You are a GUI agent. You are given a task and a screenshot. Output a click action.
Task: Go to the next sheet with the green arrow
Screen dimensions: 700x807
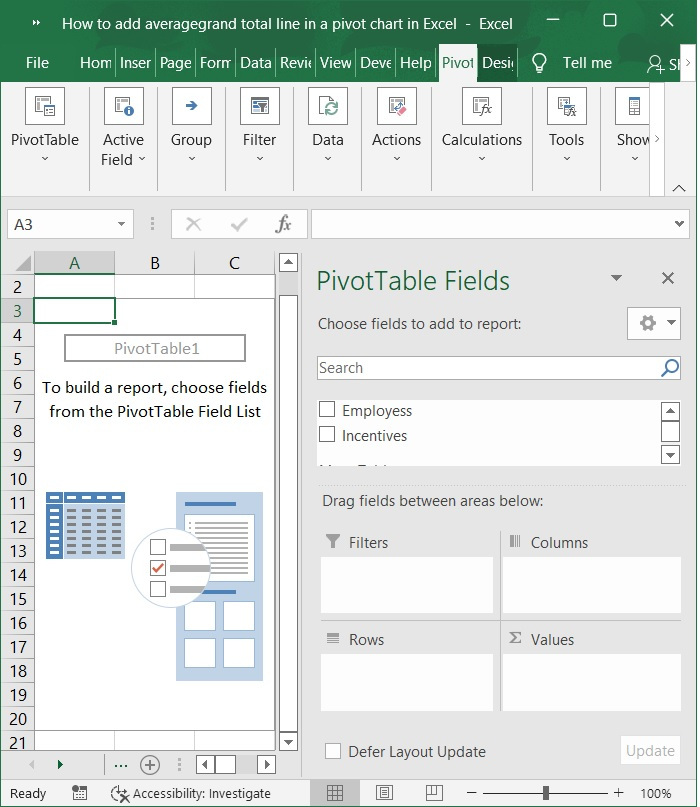(60, 764)
